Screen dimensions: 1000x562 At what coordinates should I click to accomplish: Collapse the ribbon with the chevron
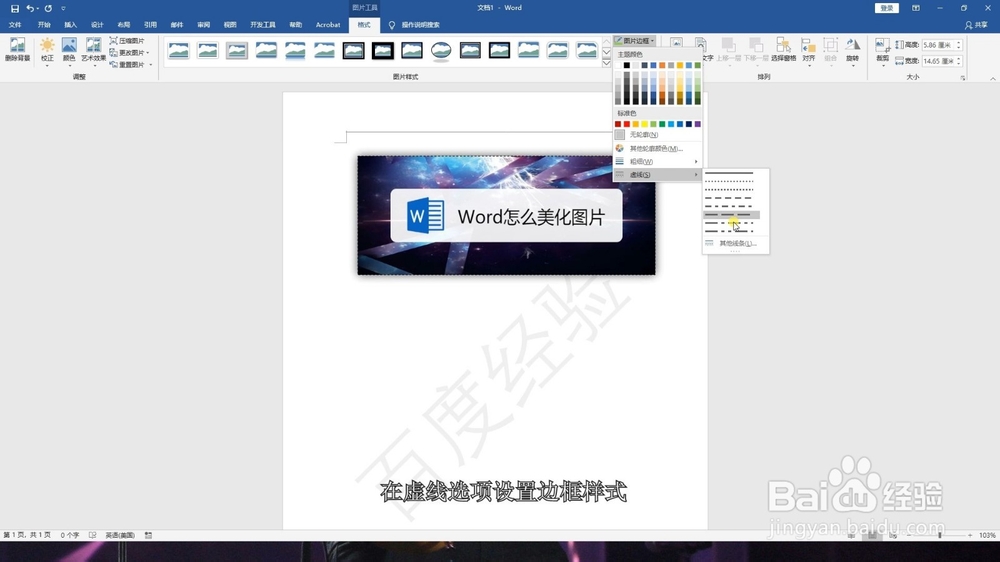tap(992, 78)
